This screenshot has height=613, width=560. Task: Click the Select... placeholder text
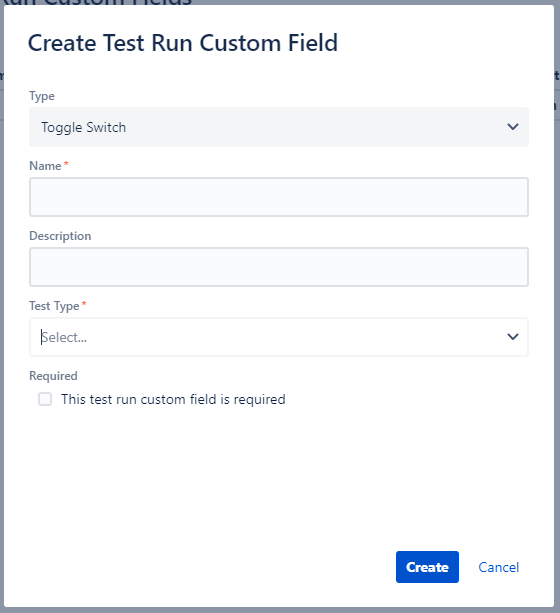[64, 337]
